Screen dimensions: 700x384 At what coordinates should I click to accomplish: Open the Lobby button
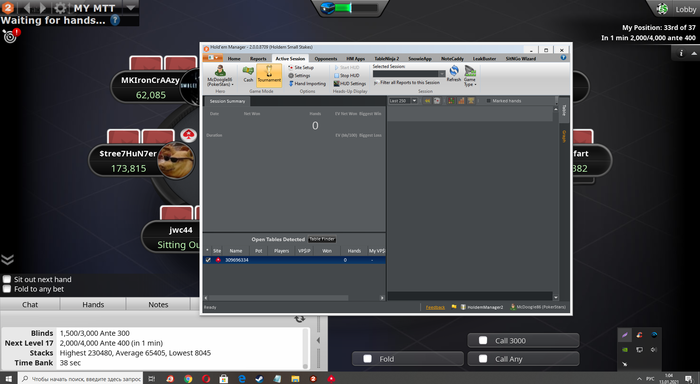click(677, 9)
